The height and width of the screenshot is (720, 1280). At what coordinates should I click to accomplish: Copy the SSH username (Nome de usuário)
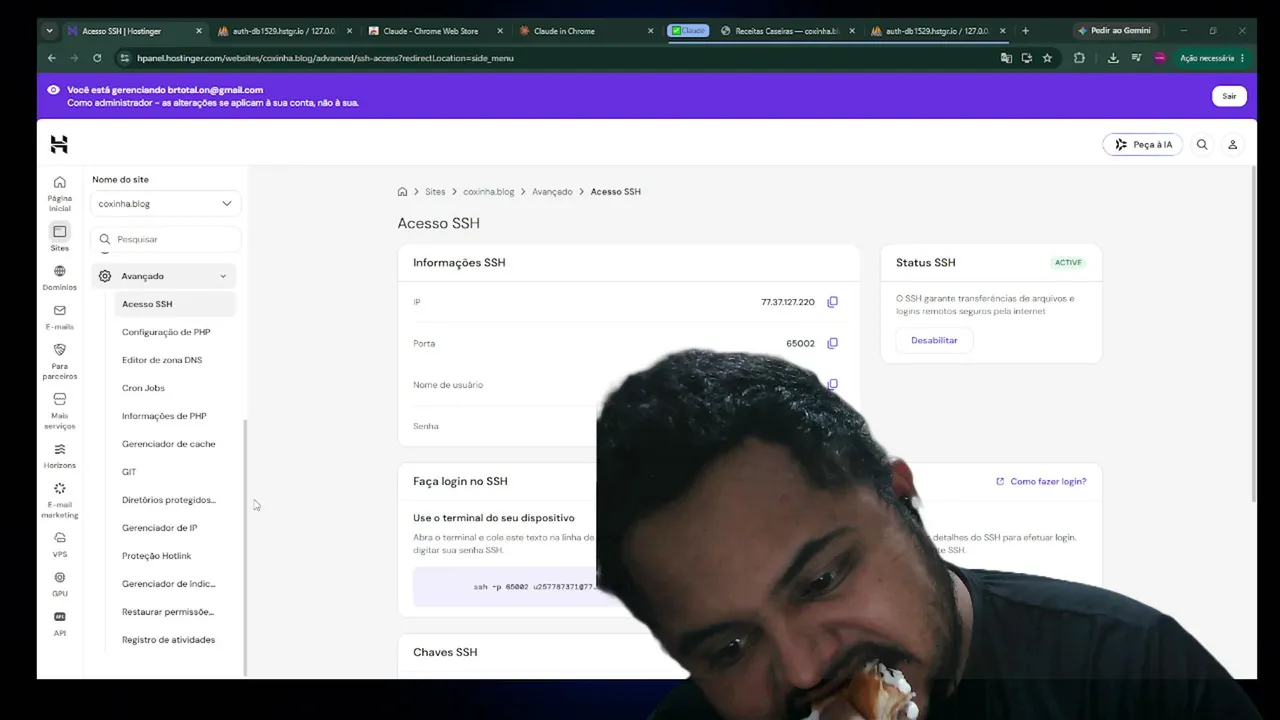coord(832,384)
